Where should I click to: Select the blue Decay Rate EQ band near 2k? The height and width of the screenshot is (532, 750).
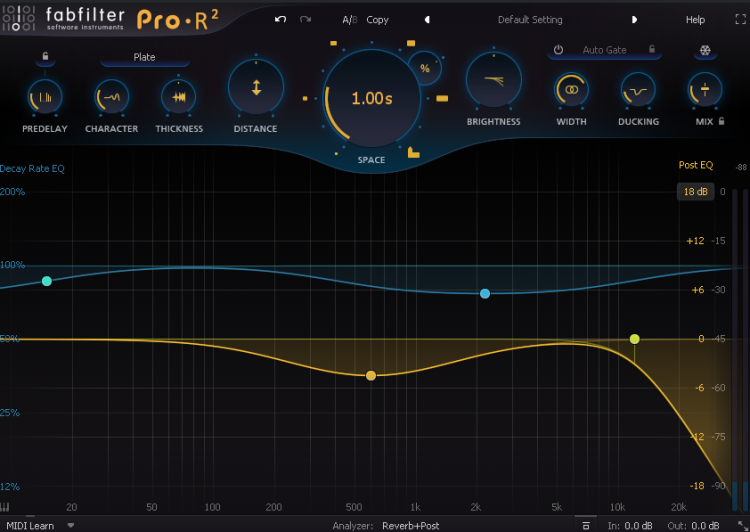(485, 293)
